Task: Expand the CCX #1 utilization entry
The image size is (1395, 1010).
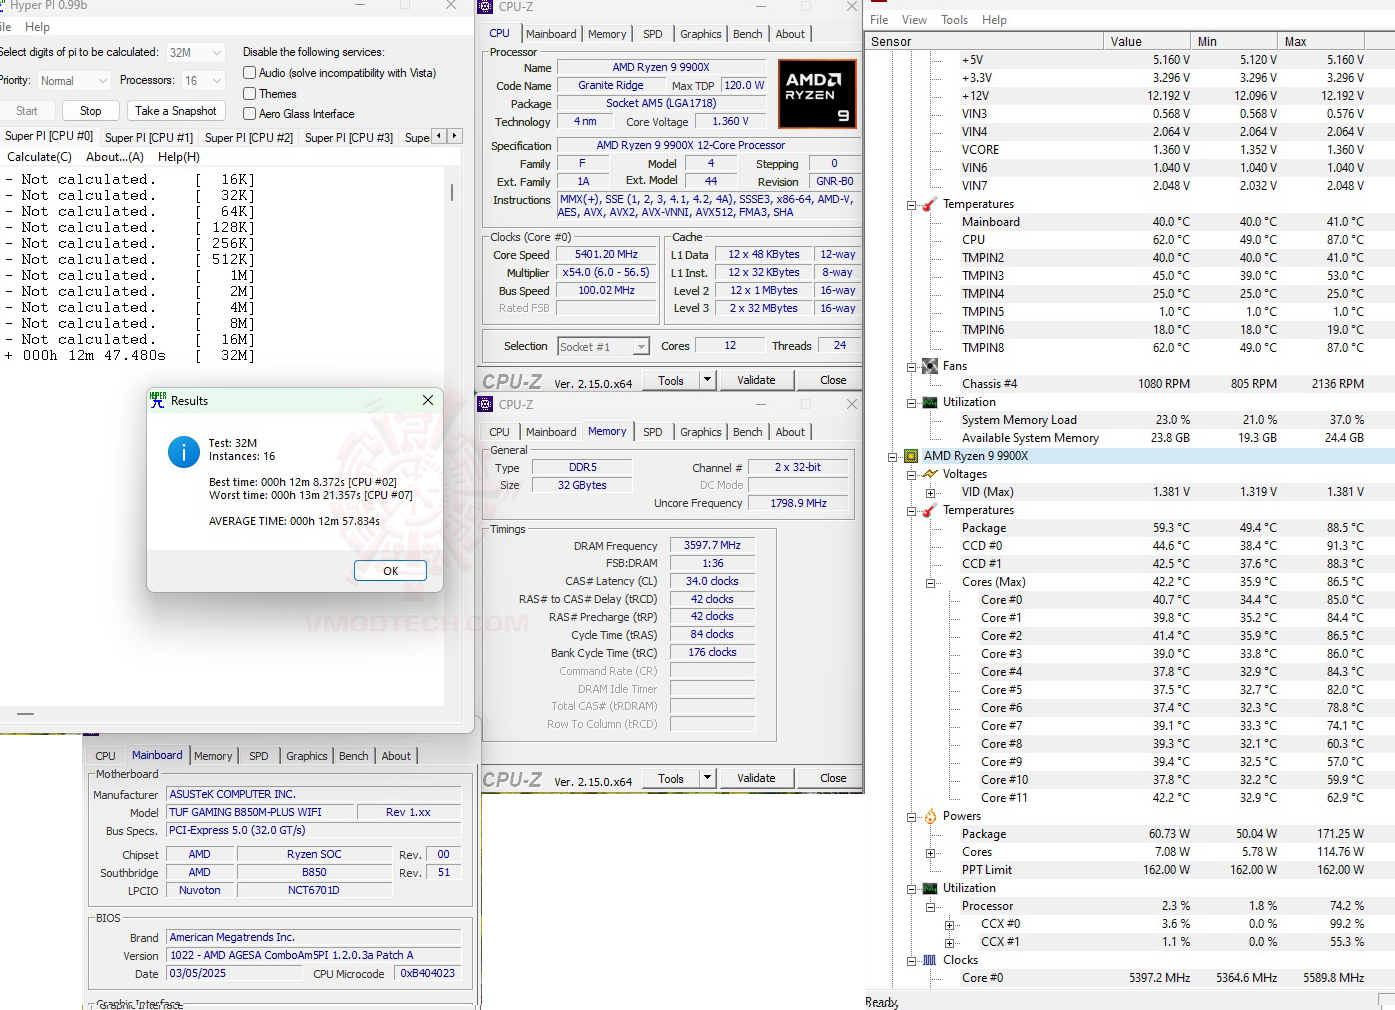Action: (x=949, y=943)
